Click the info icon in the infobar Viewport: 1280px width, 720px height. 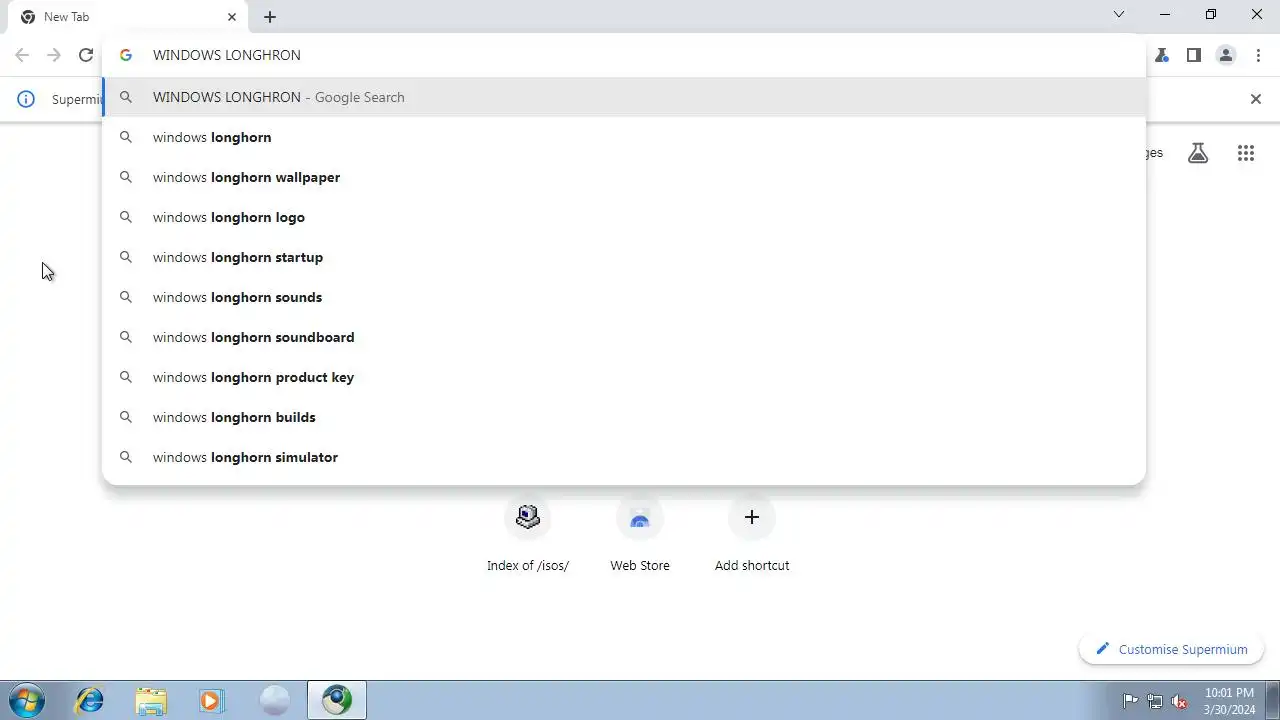point(26,99)
